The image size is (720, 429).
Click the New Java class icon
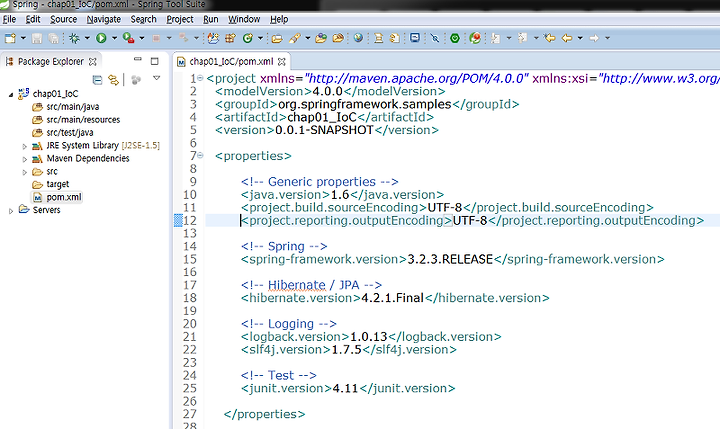(248, 38)
